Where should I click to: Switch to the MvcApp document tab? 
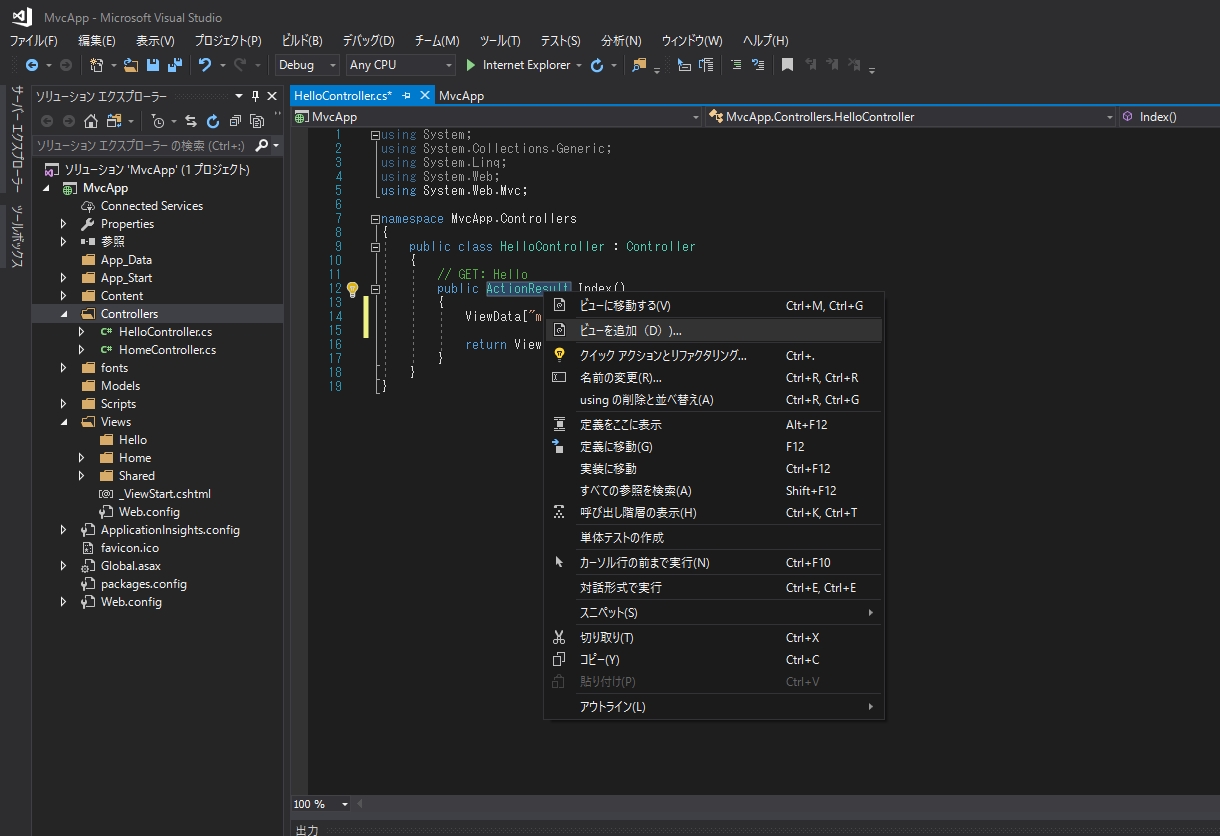(x=460, y=95)
